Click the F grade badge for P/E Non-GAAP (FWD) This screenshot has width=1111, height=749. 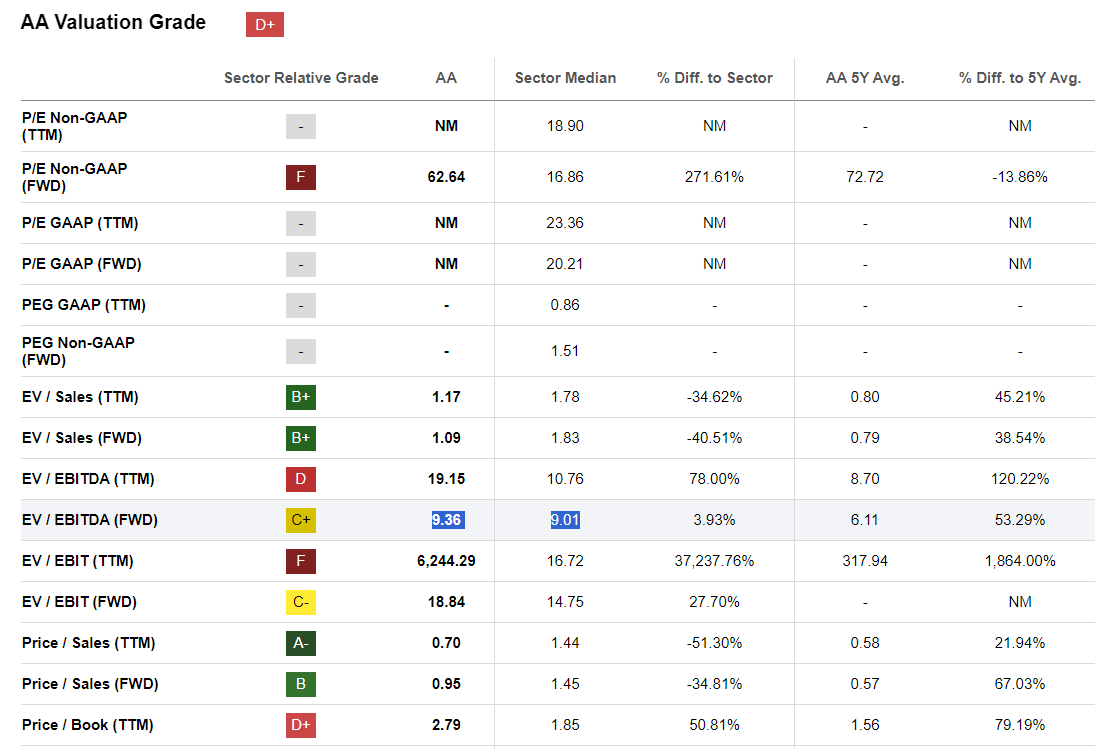click(x=300, y=177)
